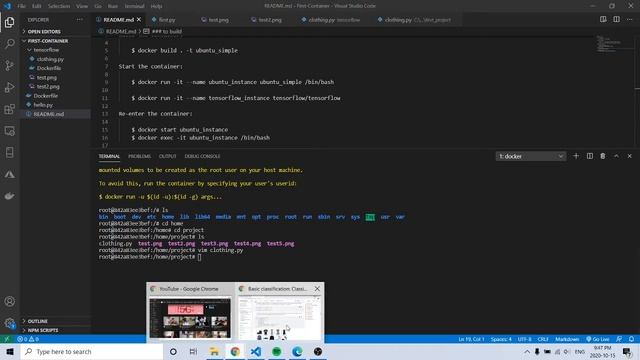The image size is (640, 360).
Task: Open the File menu
Action: click(22, 6)
